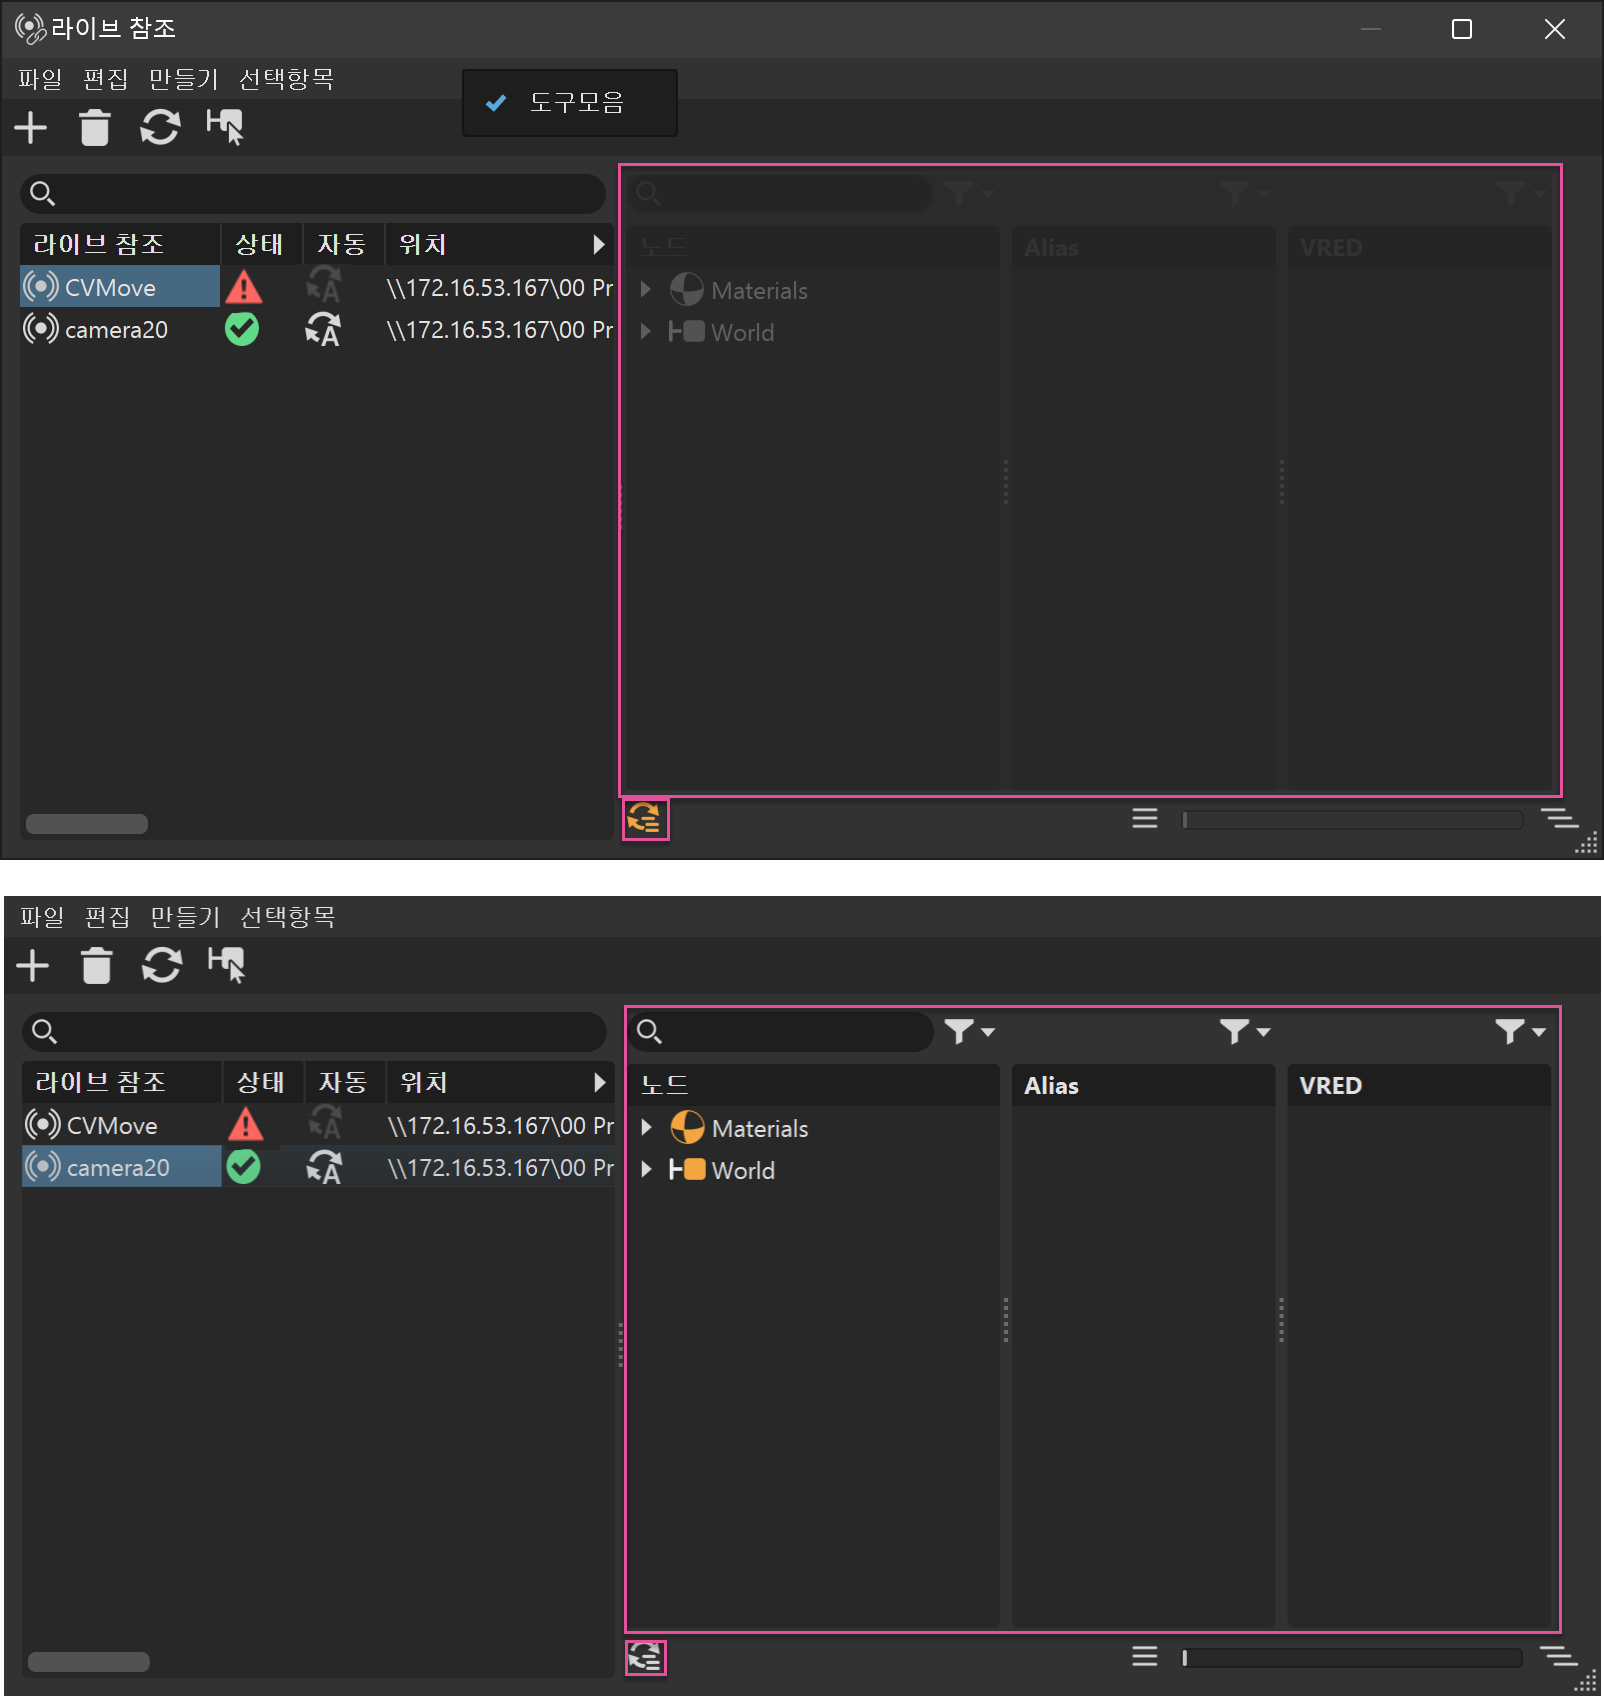Open 선택항목 menu in the upper window
Image resolution: width=1604 pixels, height=1696 pixels.
pyautogui.click(x=287, y=79)
